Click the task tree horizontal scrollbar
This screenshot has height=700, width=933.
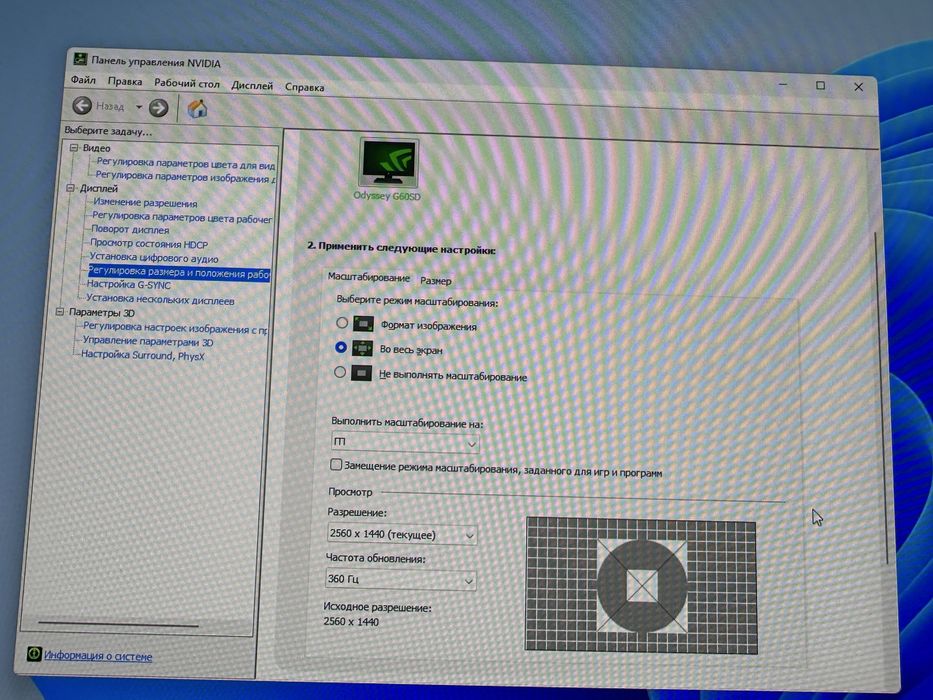point(118,624)
